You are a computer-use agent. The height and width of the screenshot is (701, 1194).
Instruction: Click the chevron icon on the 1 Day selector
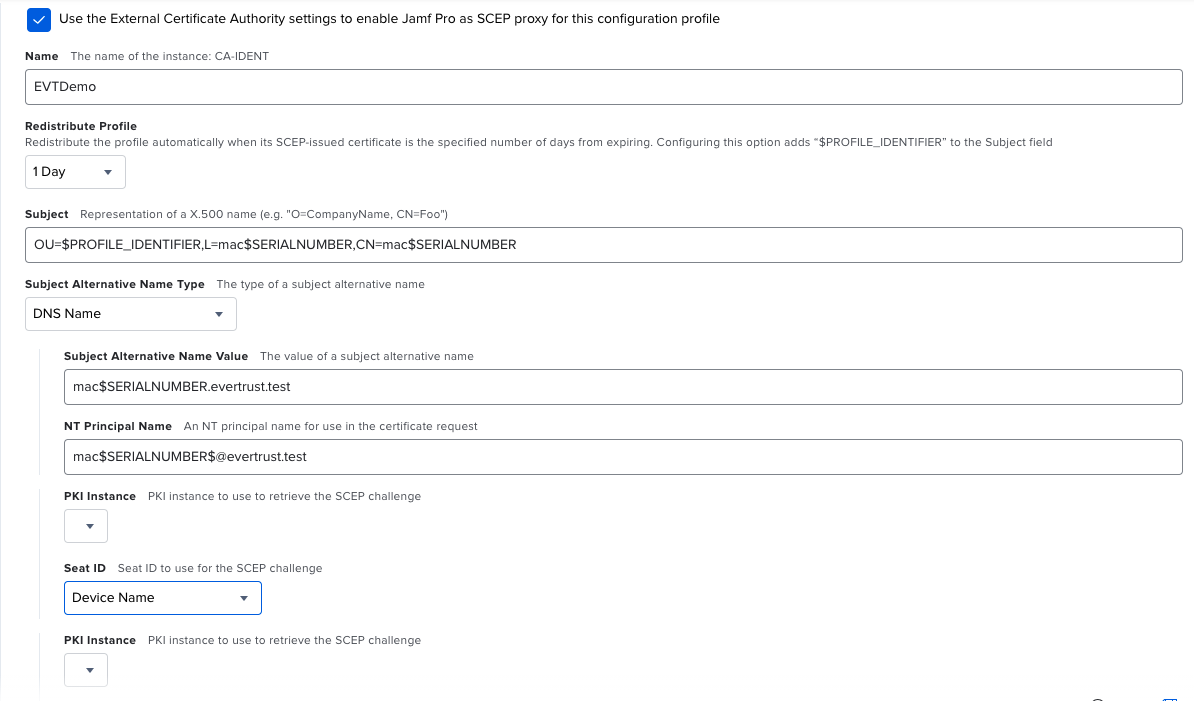pyautogui.click(x=110, y=171)
